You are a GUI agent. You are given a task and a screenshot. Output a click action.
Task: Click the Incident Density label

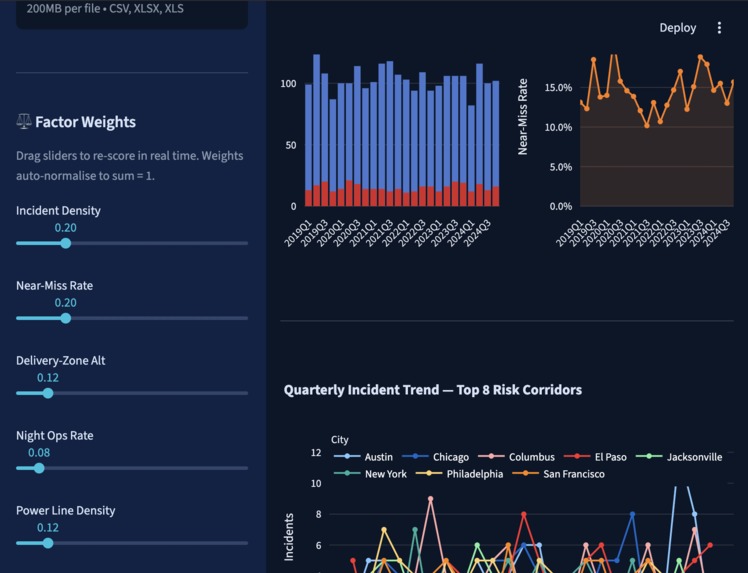pos(58,210)
